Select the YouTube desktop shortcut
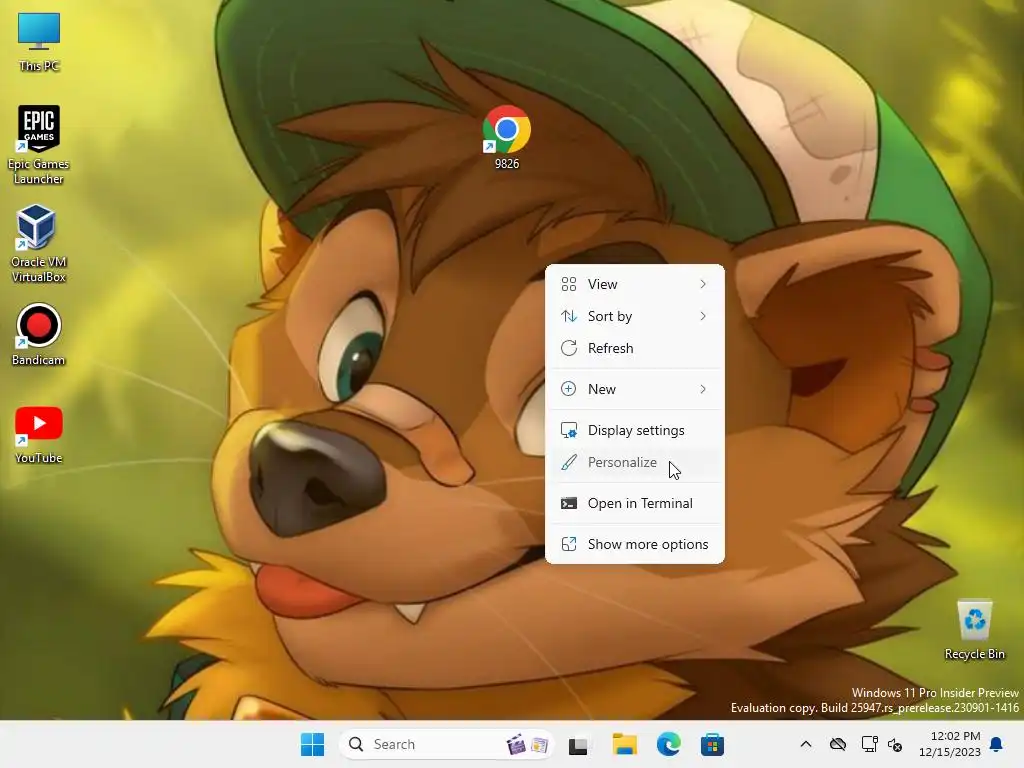The height and width of the screenshot is (768, 1024). point(39,434)
